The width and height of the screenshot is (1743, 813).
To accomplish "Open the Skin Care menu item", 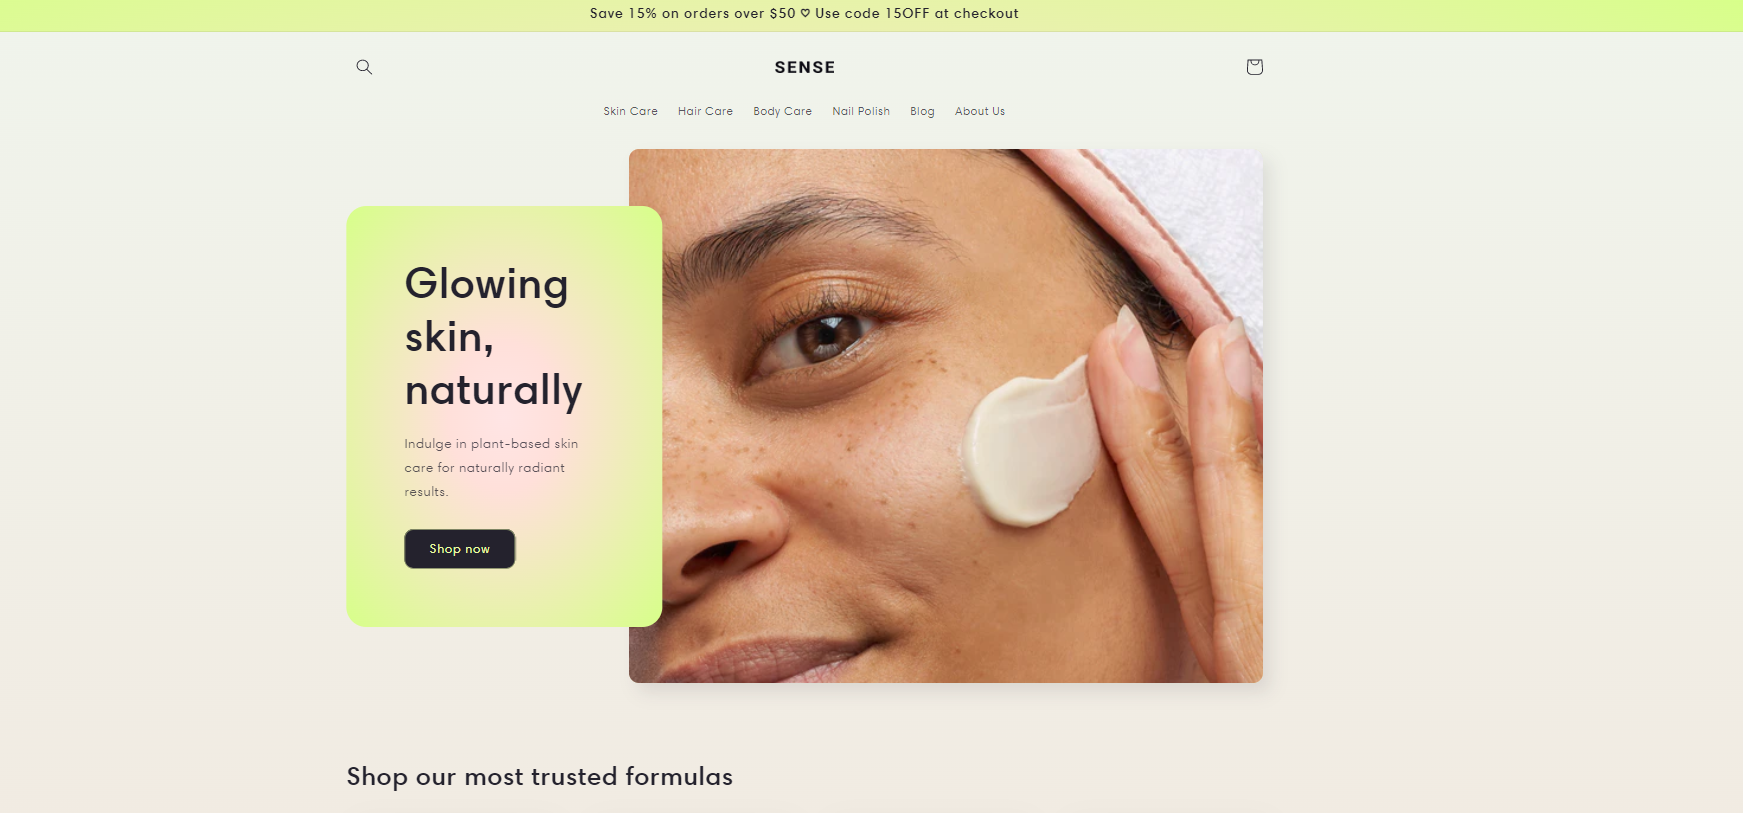I will [x=630, y=111].
